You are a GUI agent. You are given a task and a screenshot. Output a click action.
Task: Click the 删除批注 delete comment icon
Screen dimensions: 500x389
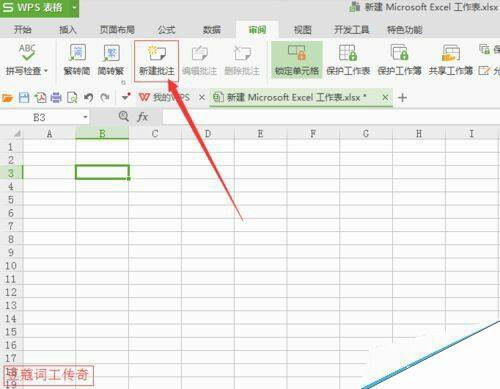tap(242, 53)
